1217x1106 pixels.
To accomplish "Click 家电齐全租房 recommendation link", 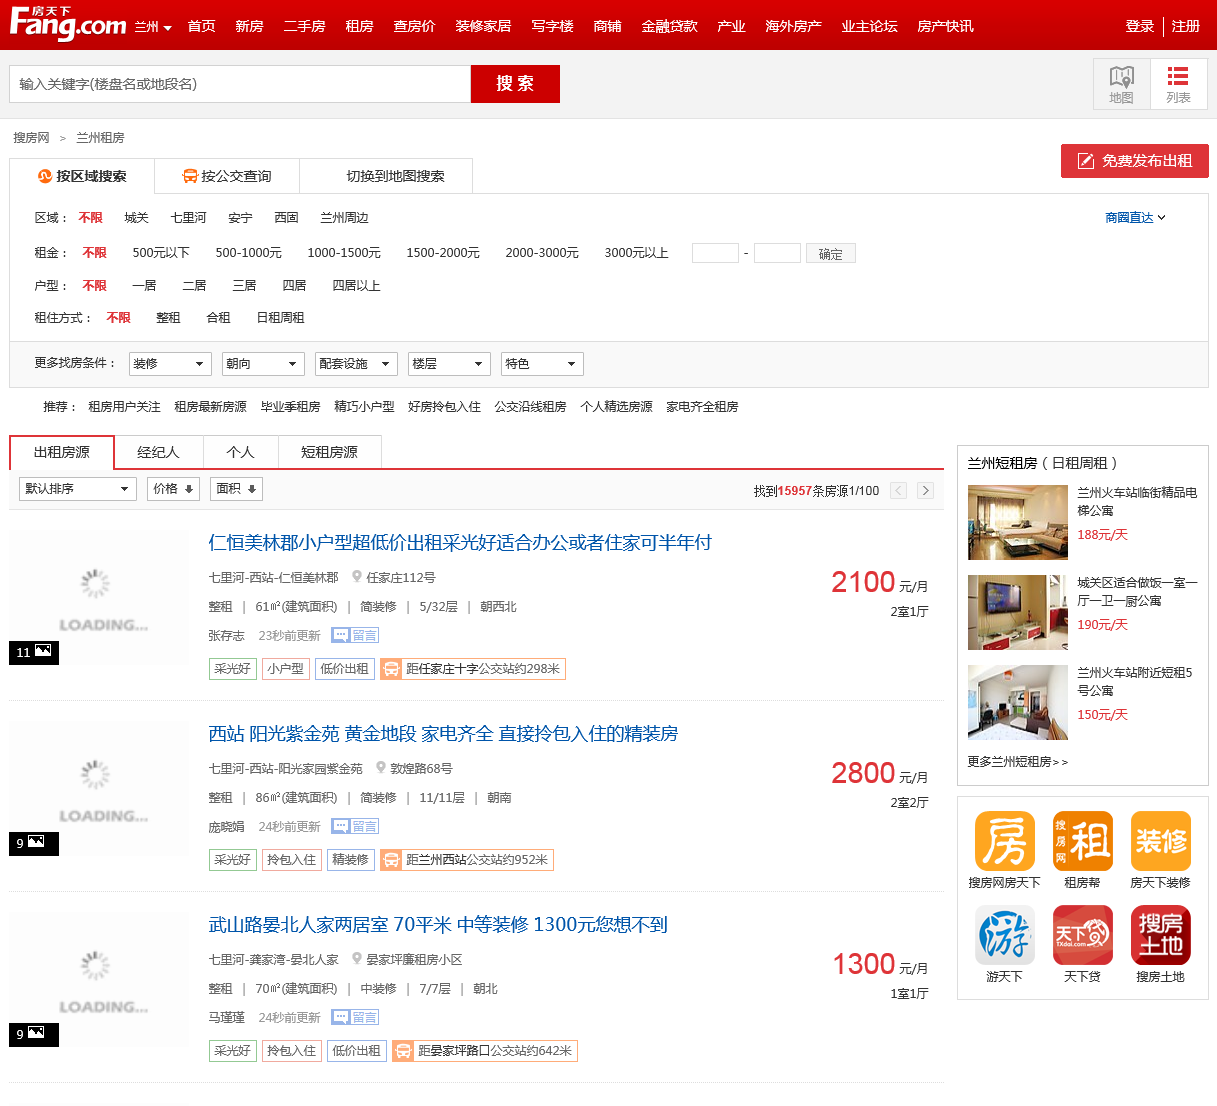I will [702, 407].
